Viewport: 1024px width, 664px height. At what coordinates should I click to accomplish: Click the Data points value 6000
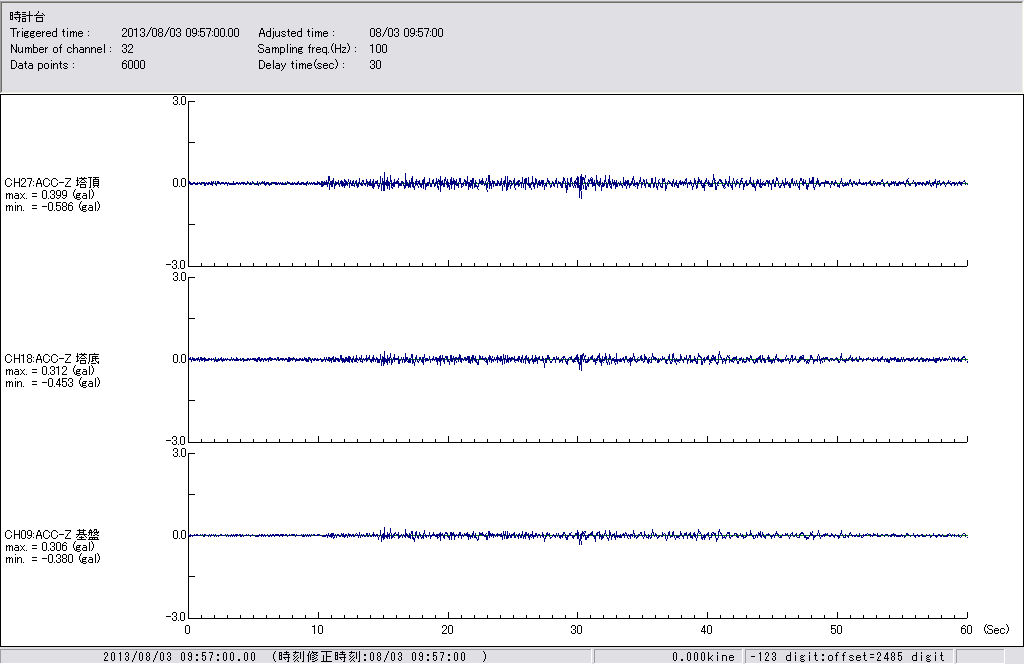point(133,65)
